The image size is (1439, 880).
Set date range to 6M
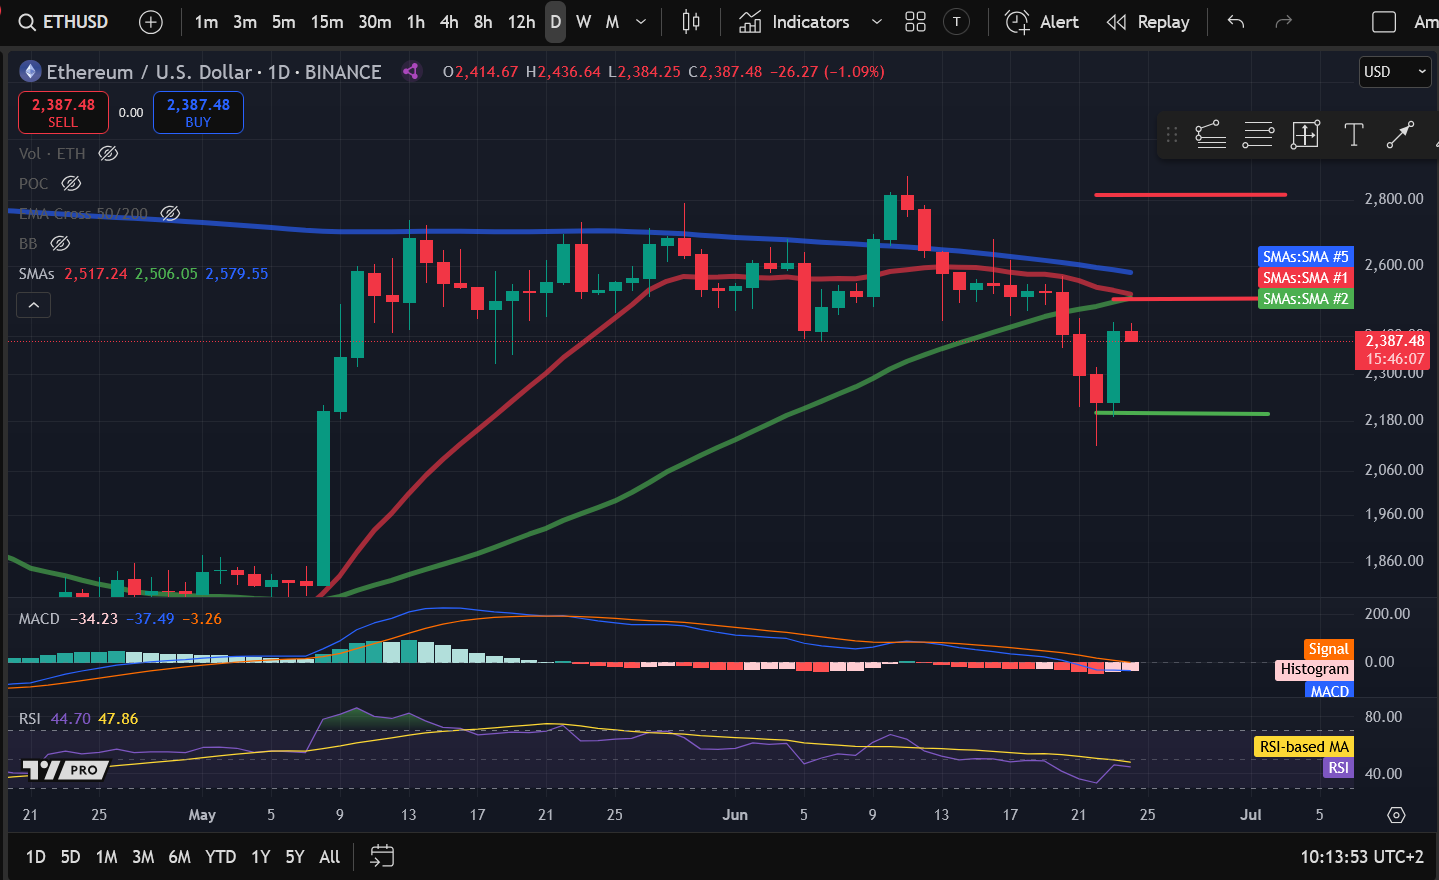(179, 857)
